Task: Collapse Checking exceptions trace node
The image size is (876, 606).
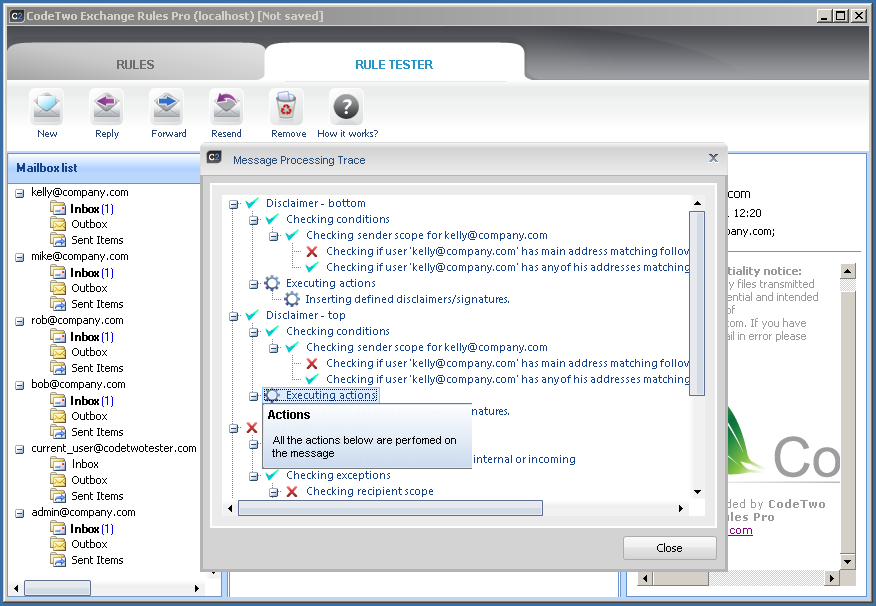Action: click(x=254, y=476)
